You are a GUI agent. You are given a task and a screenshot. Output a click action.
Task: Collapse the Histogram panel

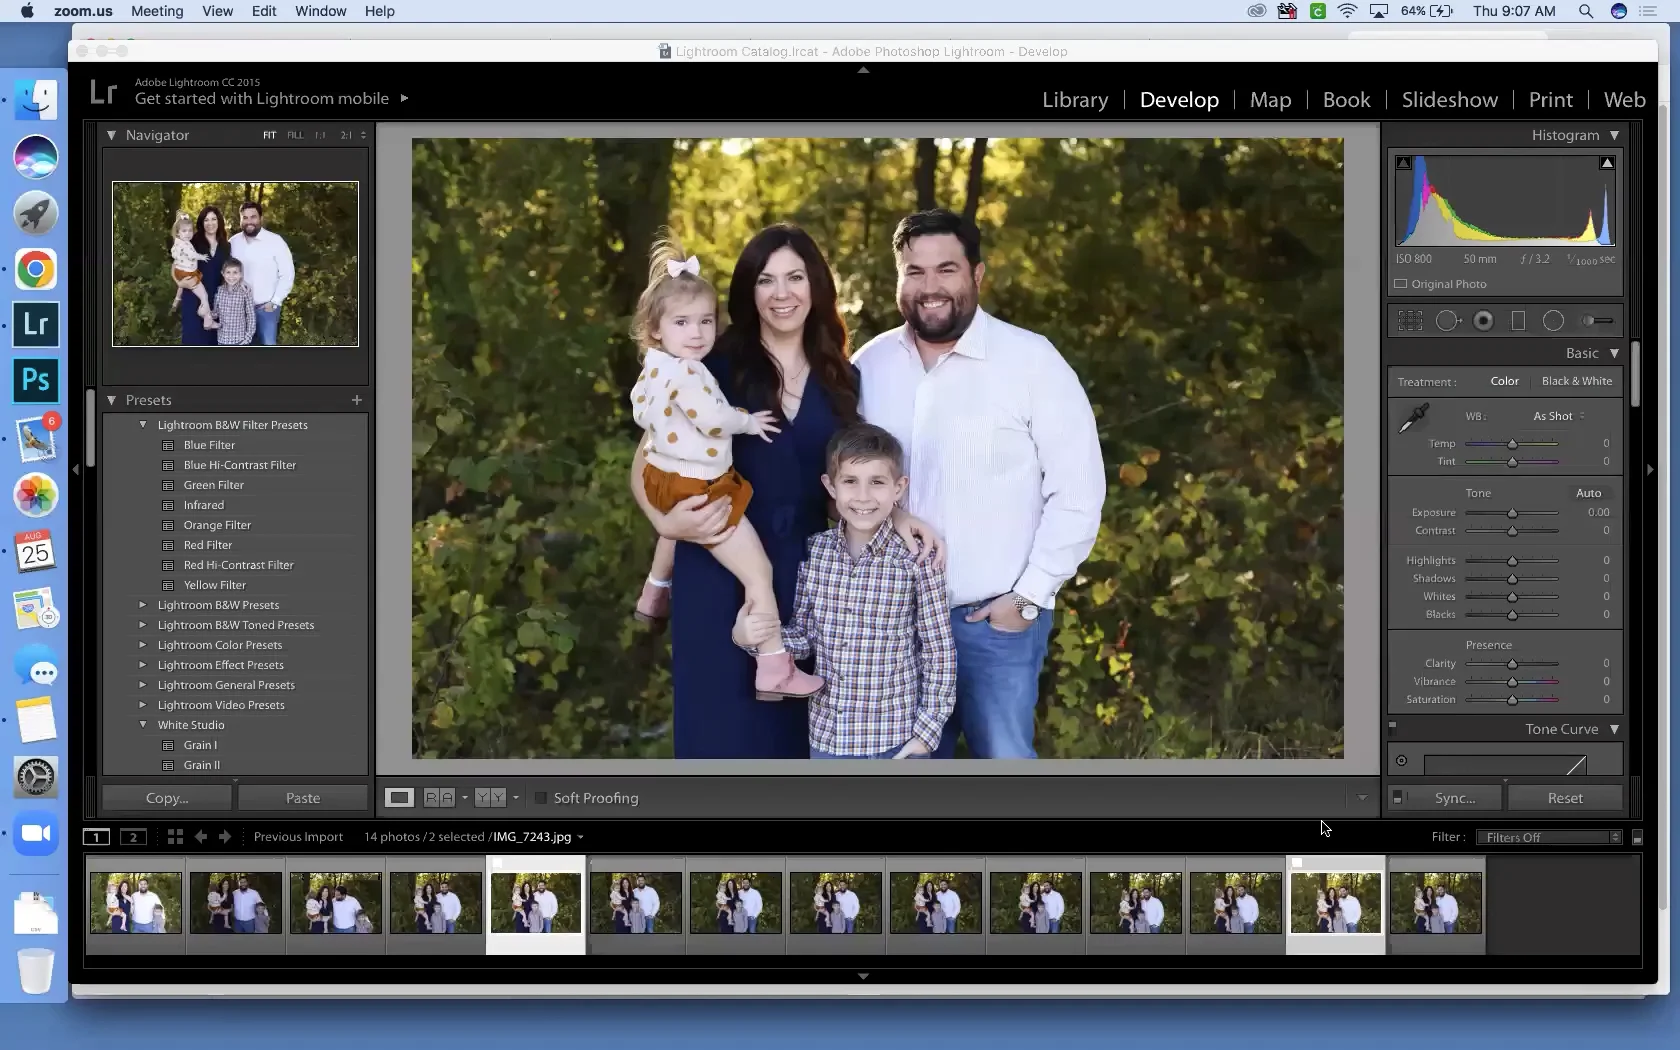[x=1614, y=135]
